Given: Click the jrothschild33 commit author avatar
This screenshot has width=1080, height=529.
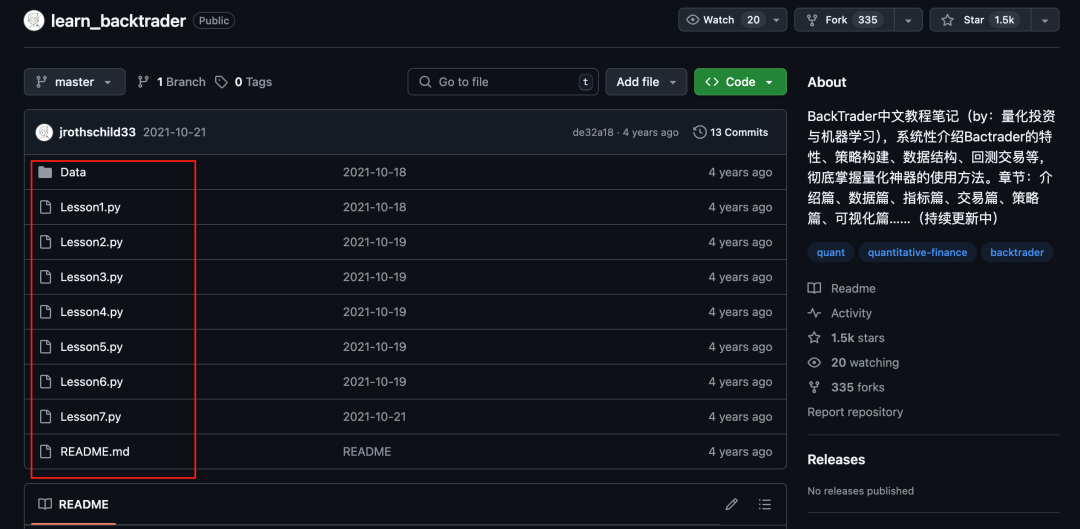Looking at the screenshot, I should point(44,132).
